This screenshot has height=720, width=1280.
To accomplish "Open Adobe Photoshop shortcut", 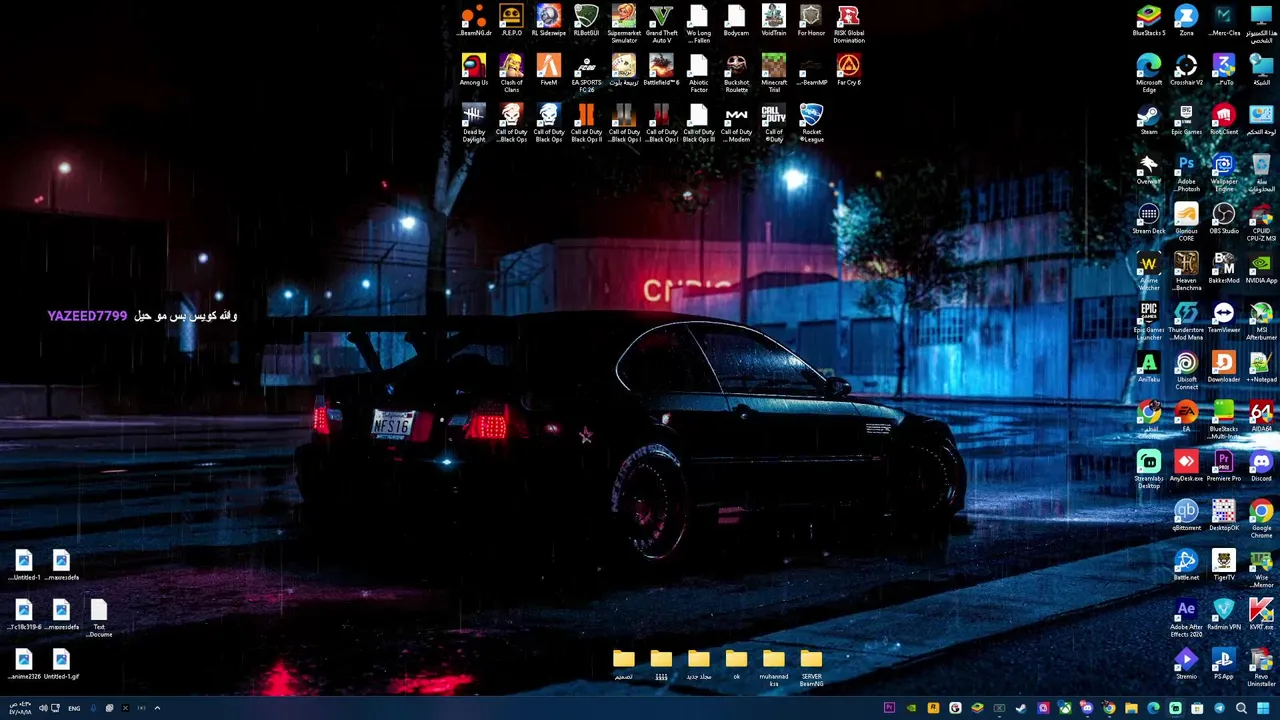I will pyautogui.click(x=1186, y=172).
